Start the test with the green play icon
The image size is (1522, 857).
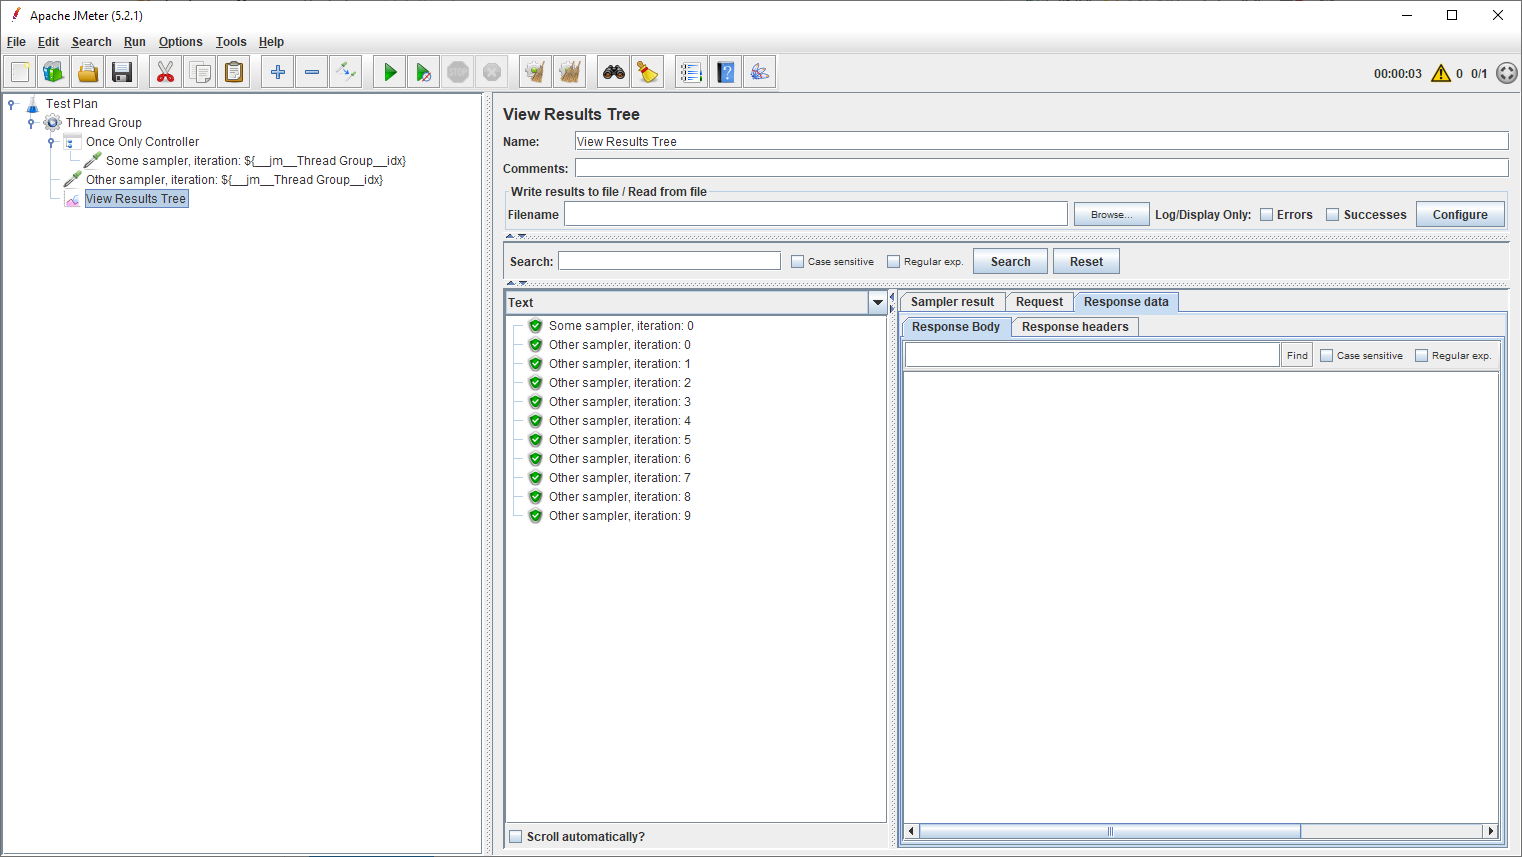(x=390, y=72)
